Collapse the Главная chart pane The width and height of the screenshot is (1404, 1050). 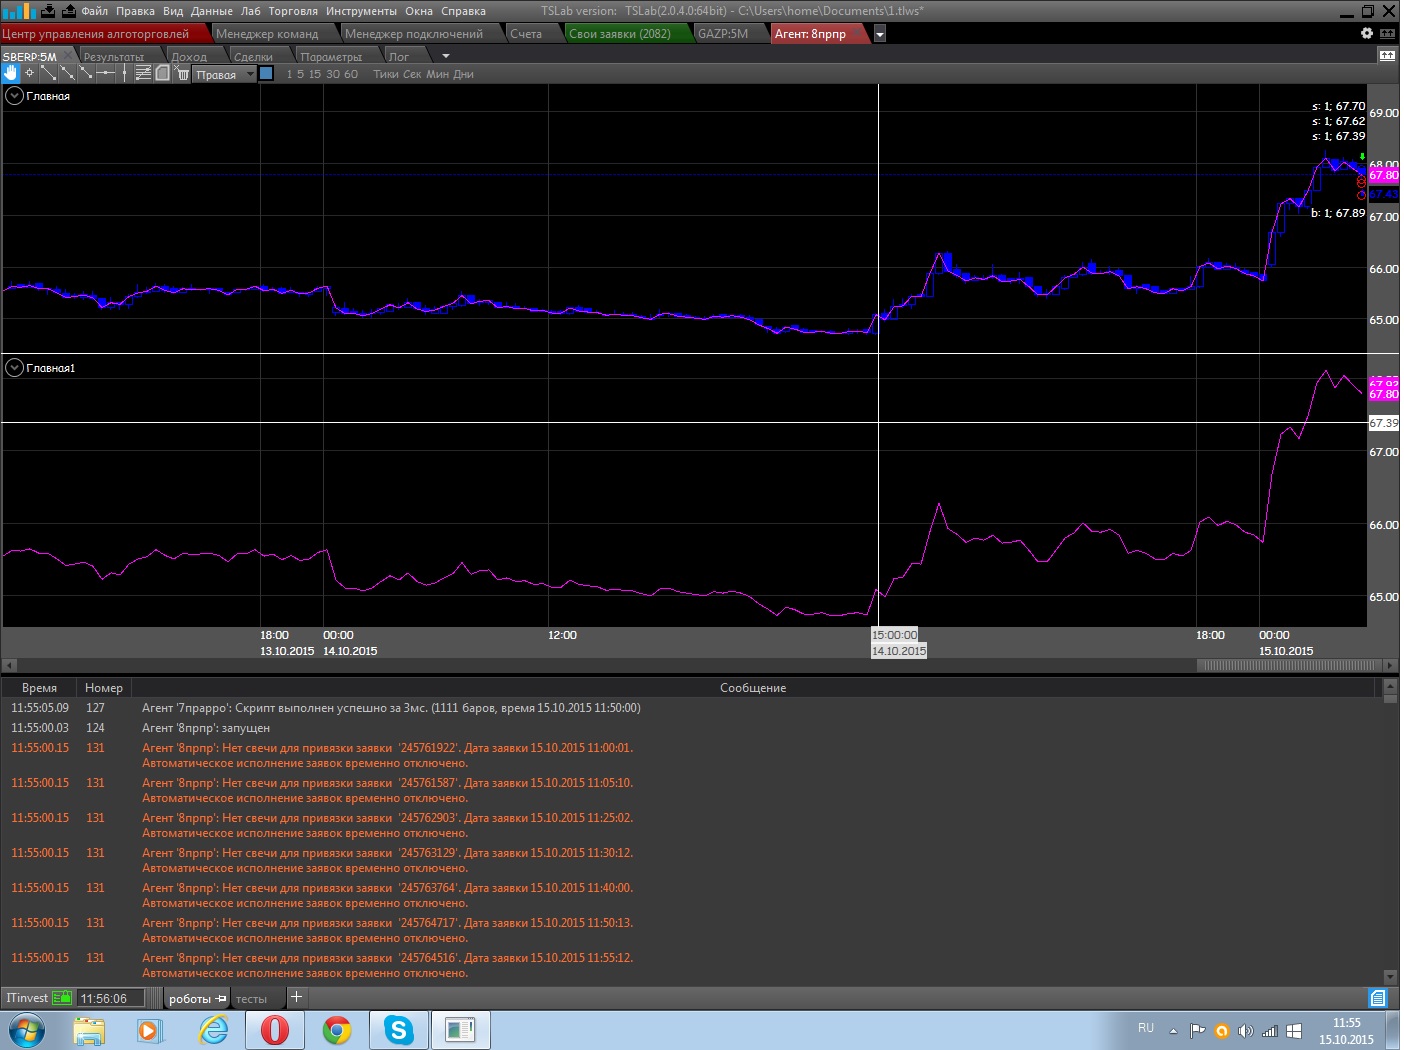tap(14, 96)
